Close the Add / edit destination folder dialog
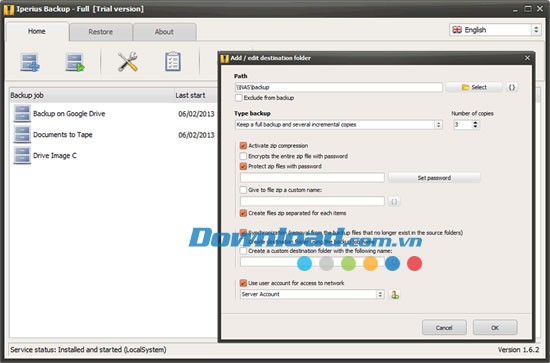This screenshot has height=363, width=550. [x=527, y=58]
